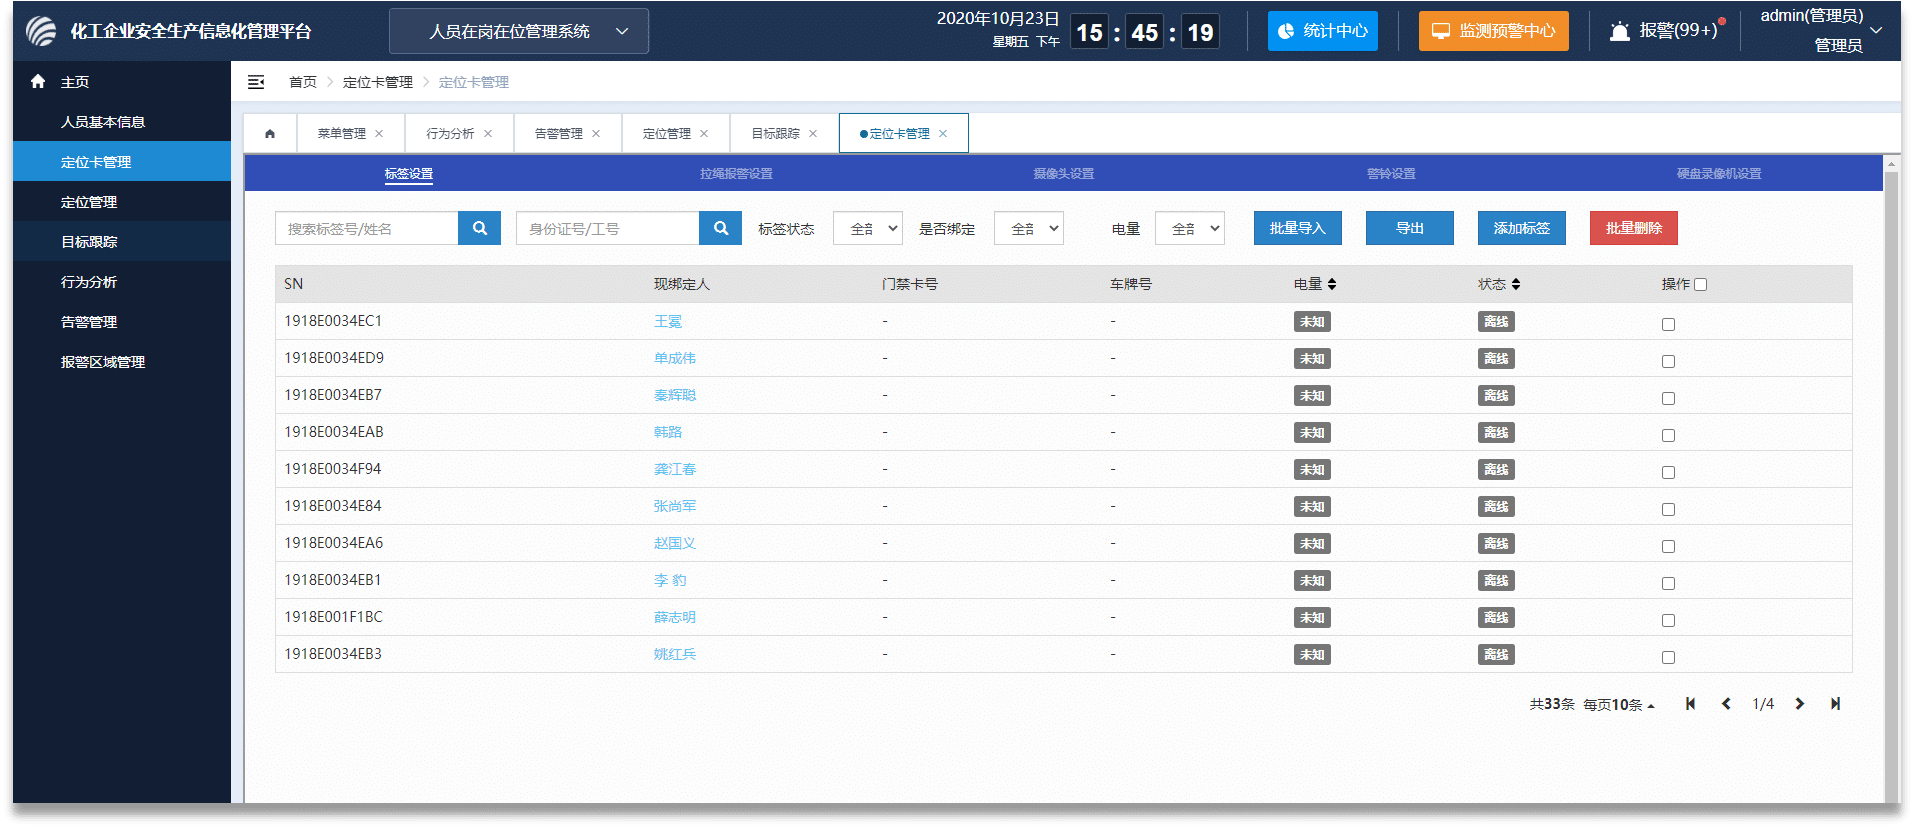
Task: Check the row for 1918E0034EB7
Action: tap(1668, 398)
